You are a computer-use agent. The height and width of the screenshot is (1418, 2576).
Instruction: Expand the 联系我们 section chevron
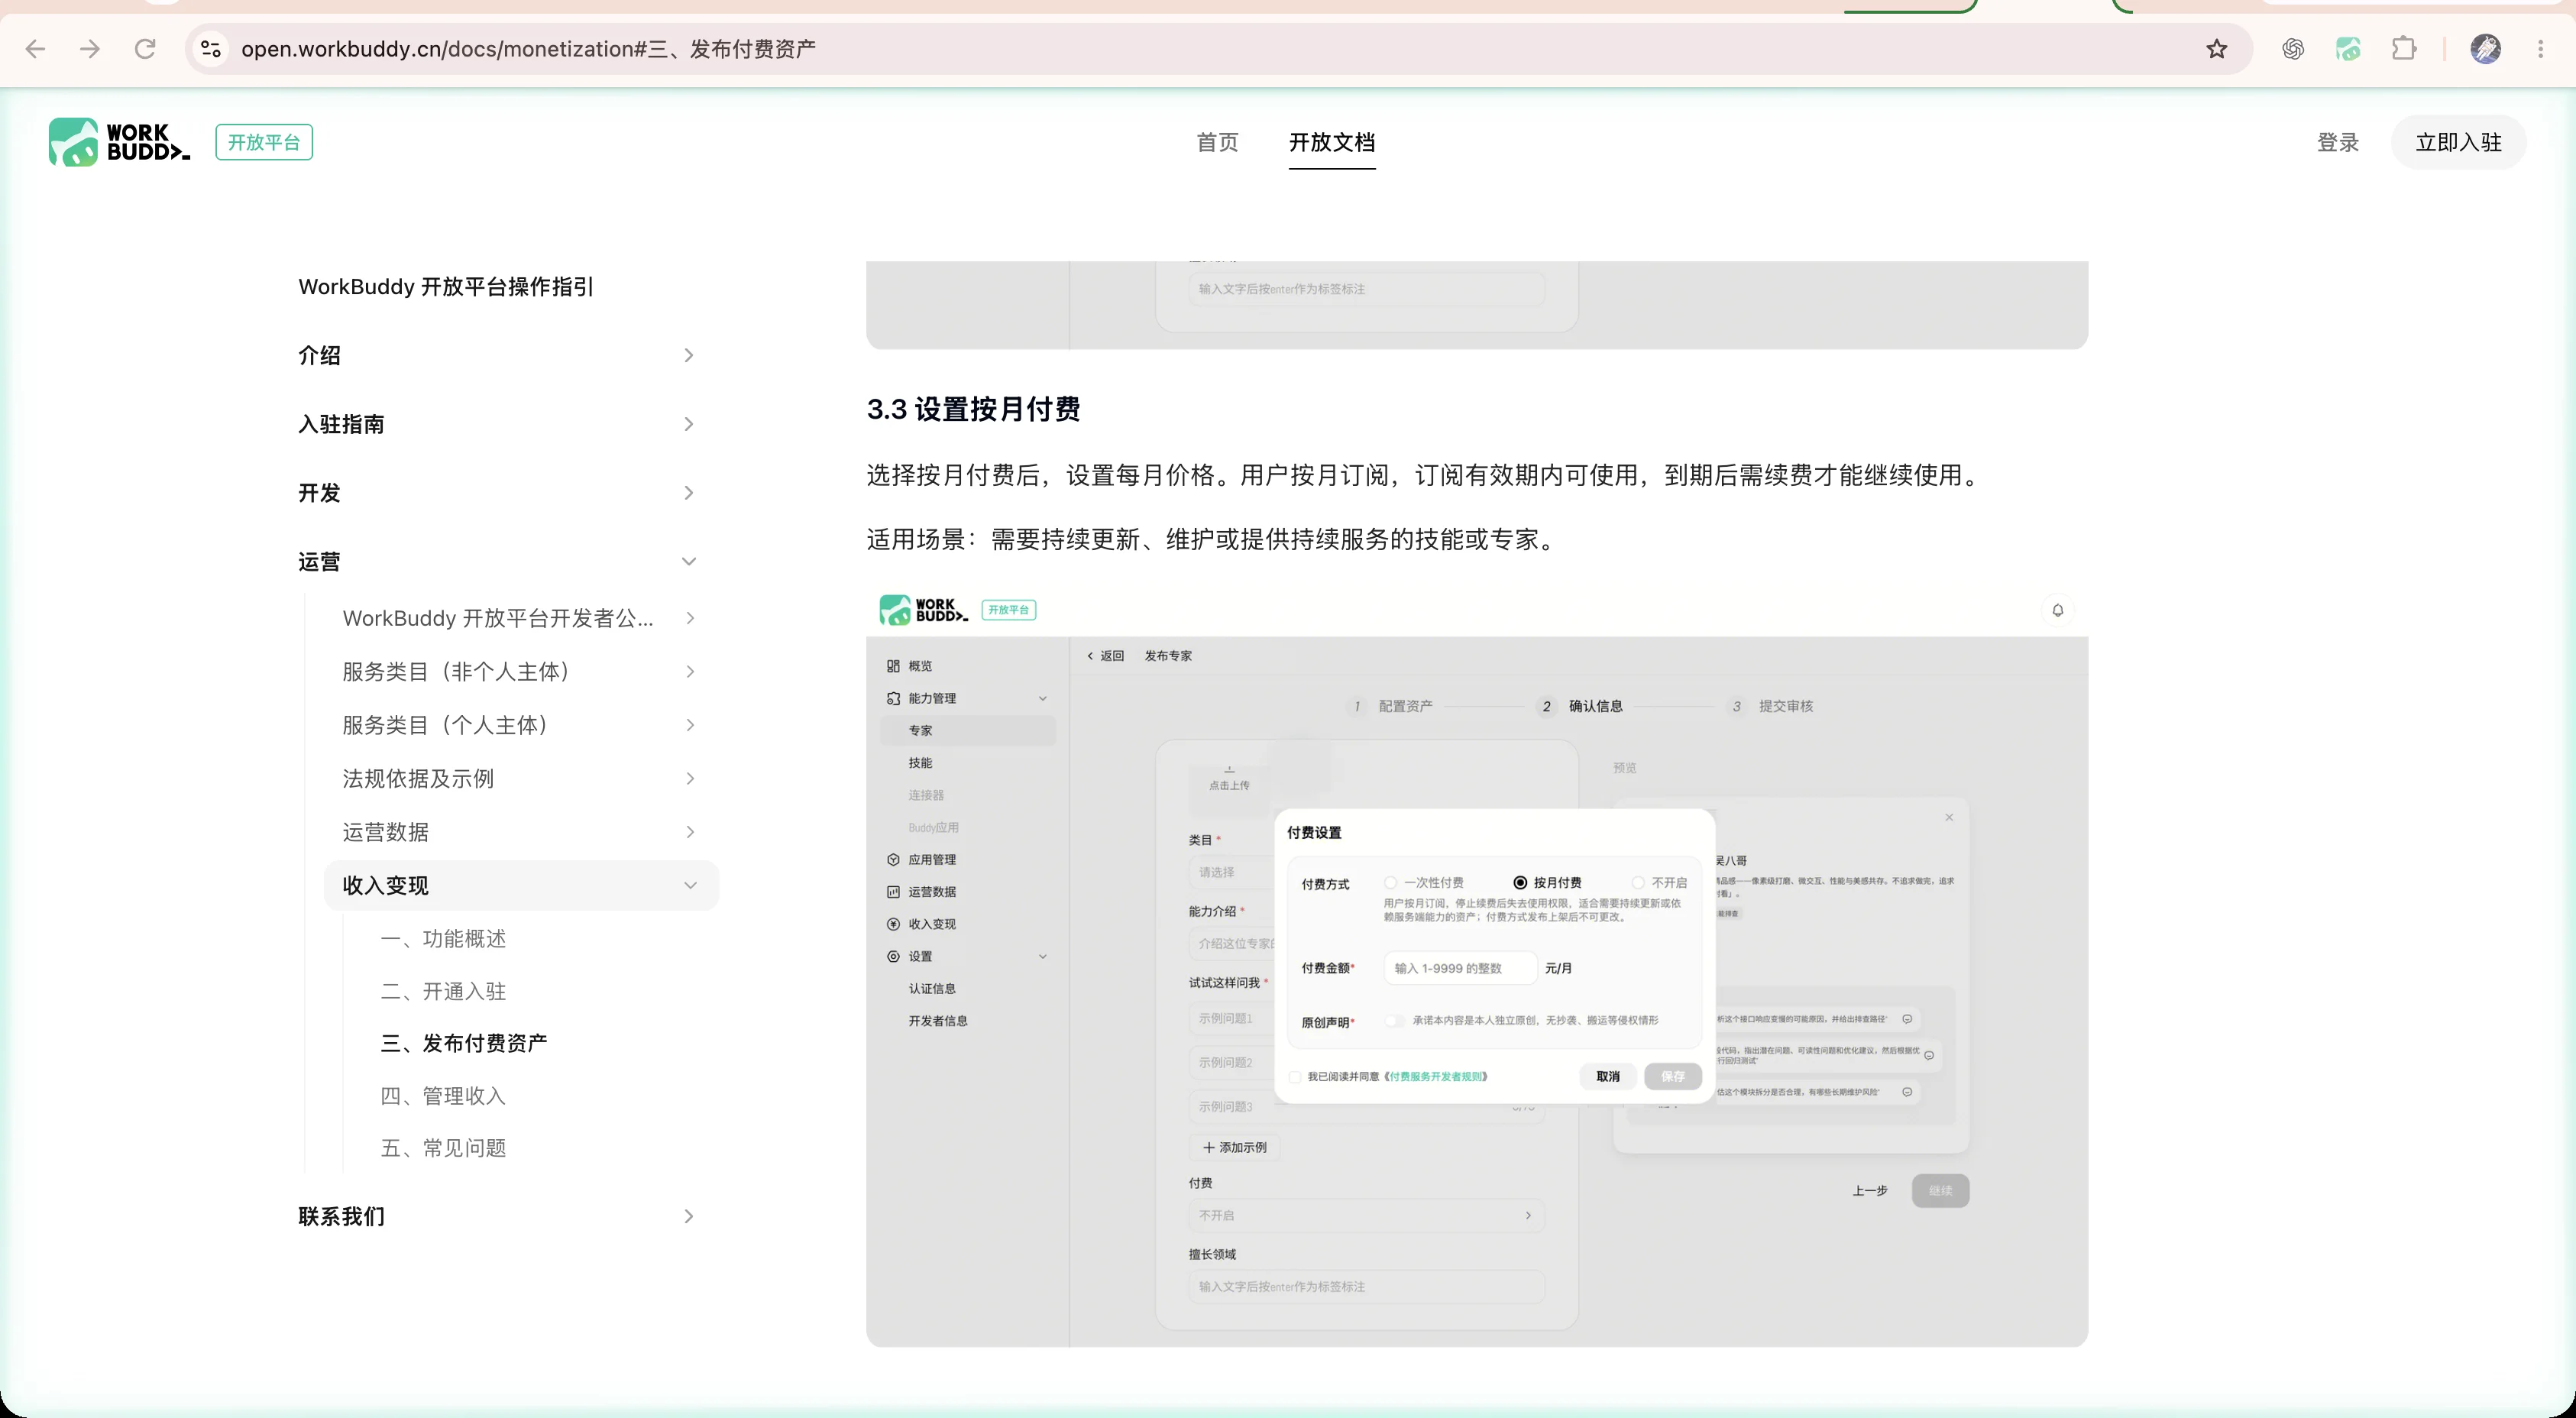pyautogui.click(x=688, y=1216)
